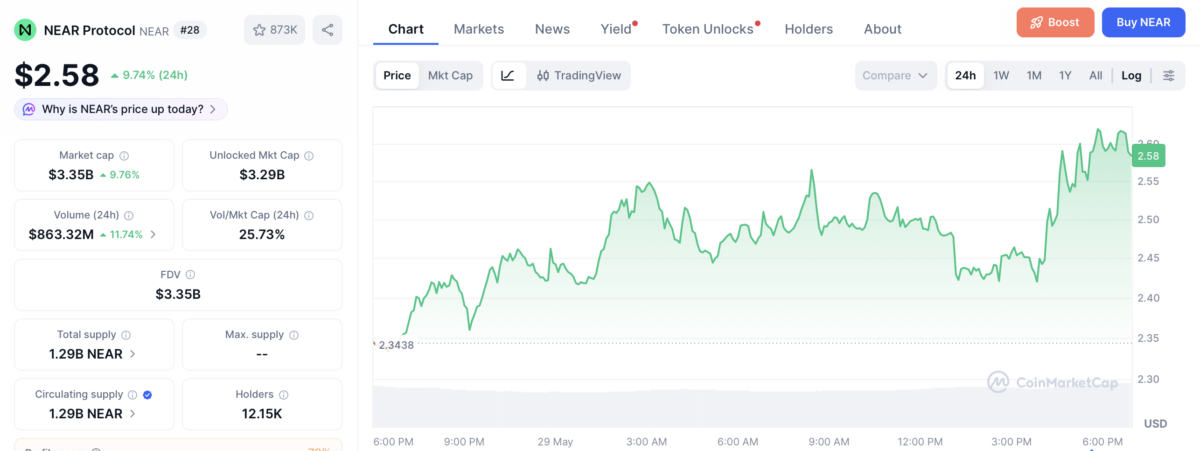Click the 3:00 AM time axis label

[646, 441]
